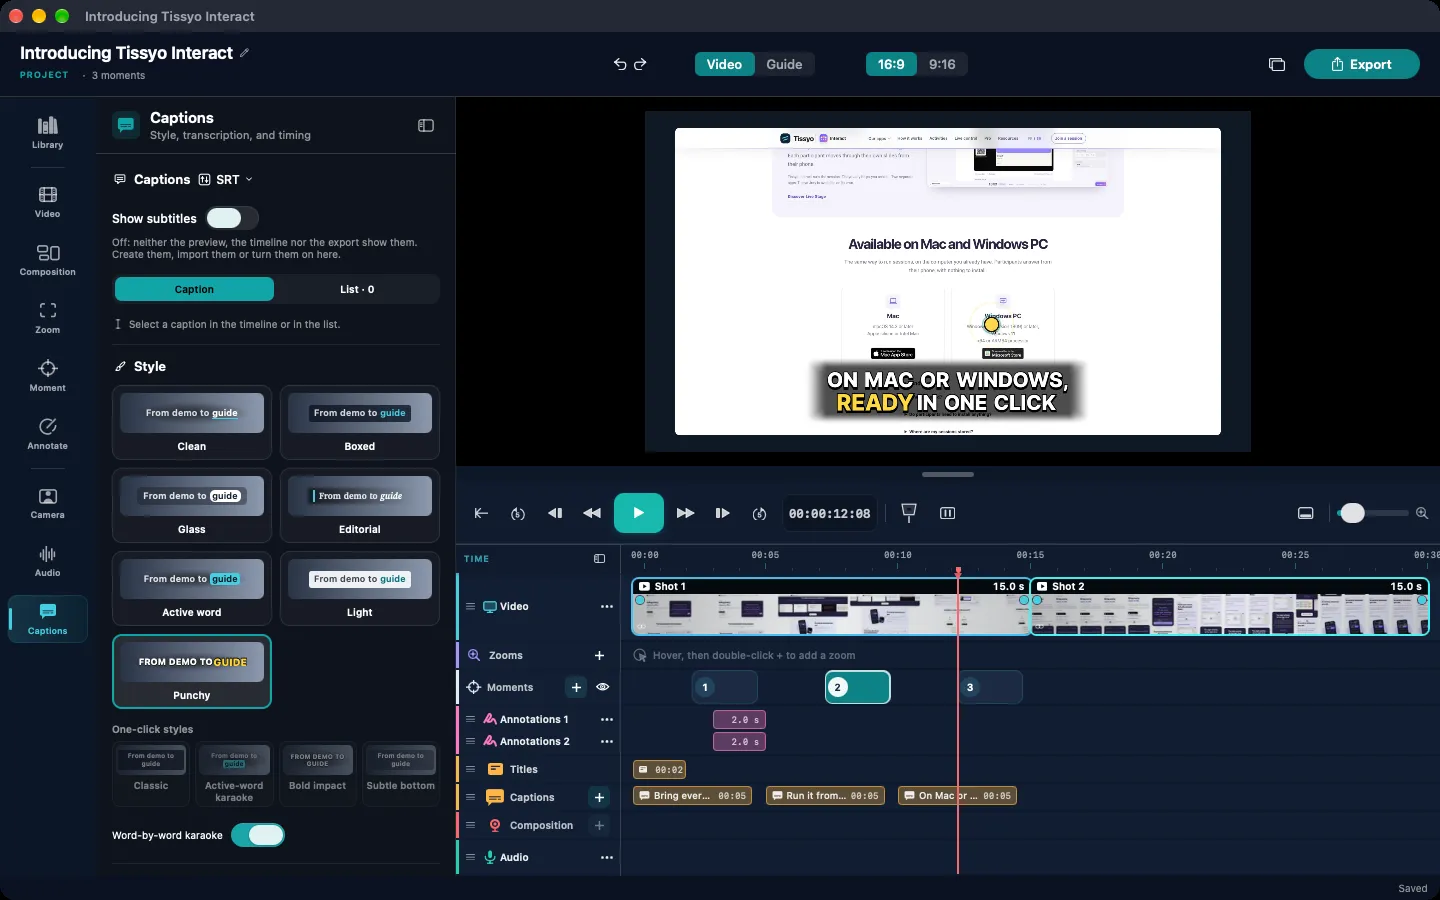Jump to the timeline start
Viewport: 1440px width, 900px height.
point(481,513)
